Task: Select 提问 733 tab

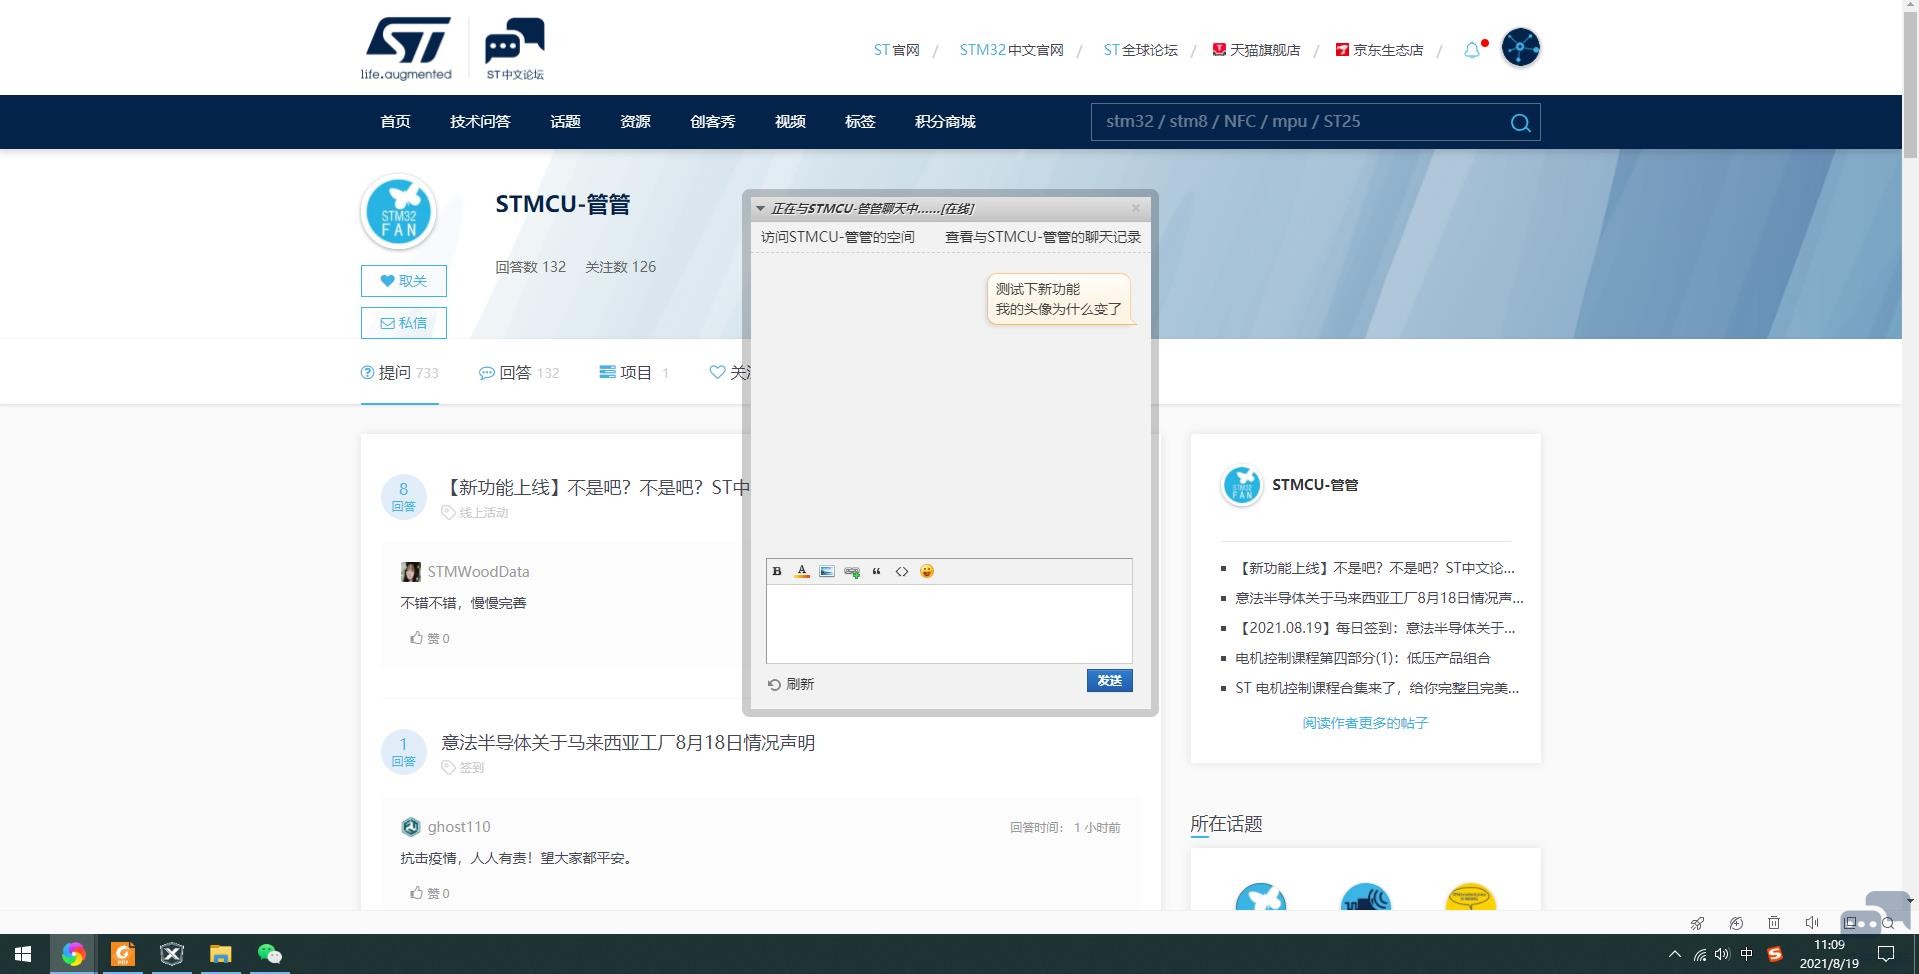Action: pyautogui.click(x=400, y=373)
